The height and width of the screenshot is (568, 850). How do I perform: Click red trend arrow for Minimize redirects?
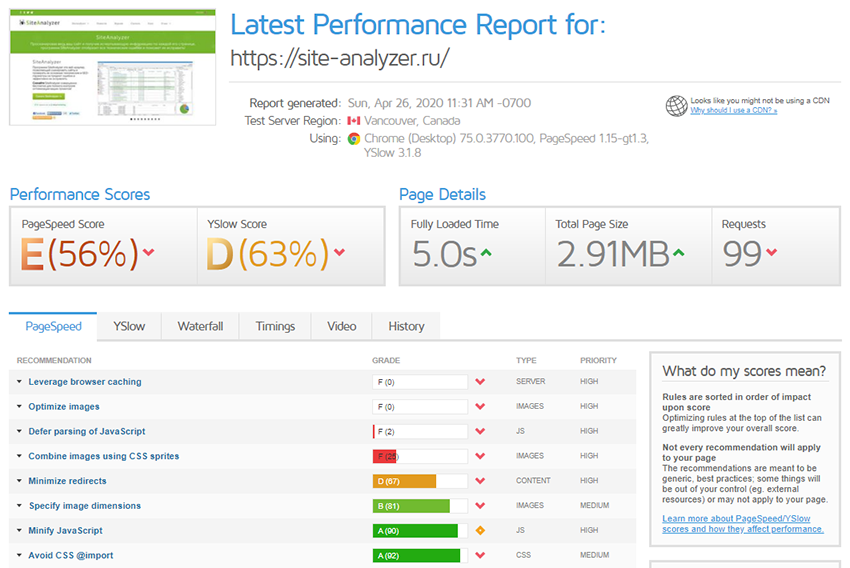click(x=480, y=481)
